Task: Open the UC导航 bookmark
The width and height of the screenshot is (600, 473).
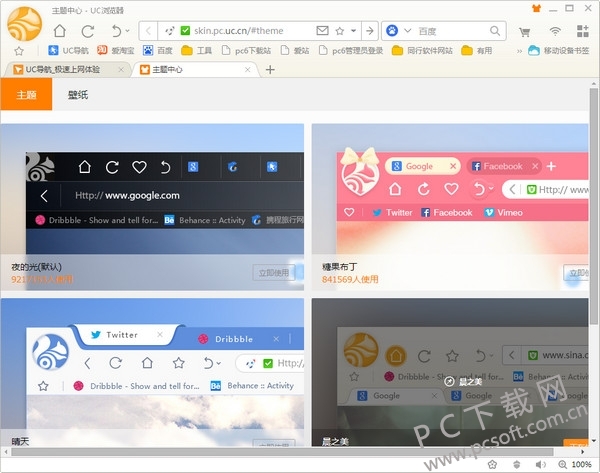Action: pyautogui.click(x=68, y=50)
